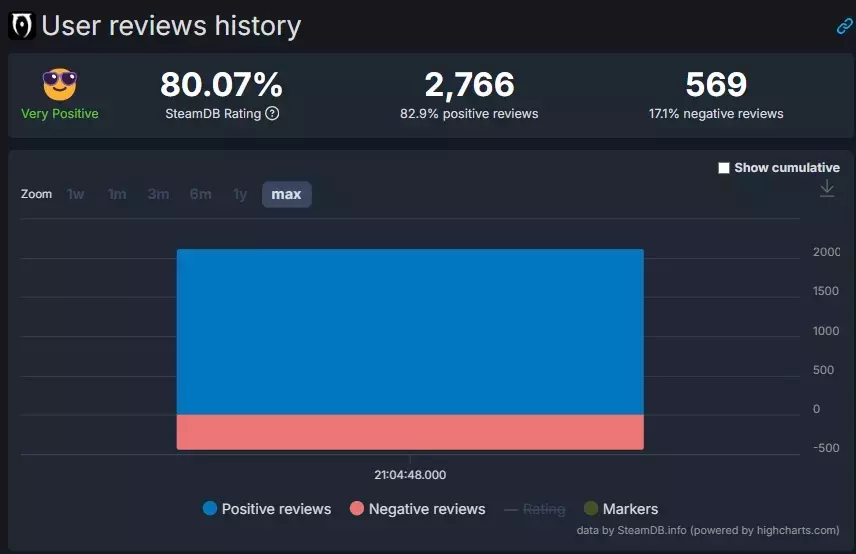Screen dimensions: 856x554
Task: Click the blue positive reviews bar
Action: (410, 330)
